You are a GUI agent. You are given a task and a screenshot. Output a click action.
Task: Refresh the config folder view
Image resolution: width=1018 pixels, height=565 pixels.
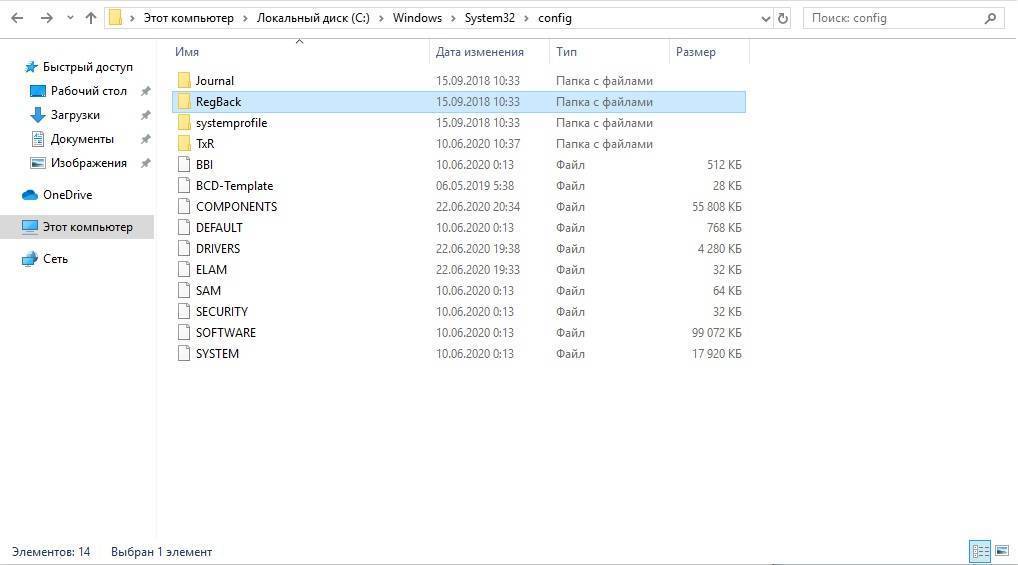coord(783,18)
